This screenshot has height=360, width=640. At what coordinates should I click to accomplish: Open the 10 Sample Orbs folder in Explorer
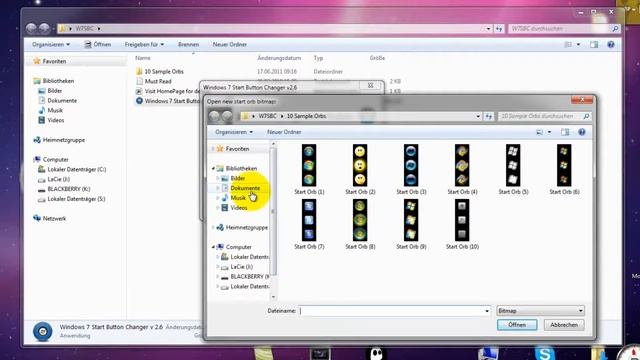pos(164,71)
